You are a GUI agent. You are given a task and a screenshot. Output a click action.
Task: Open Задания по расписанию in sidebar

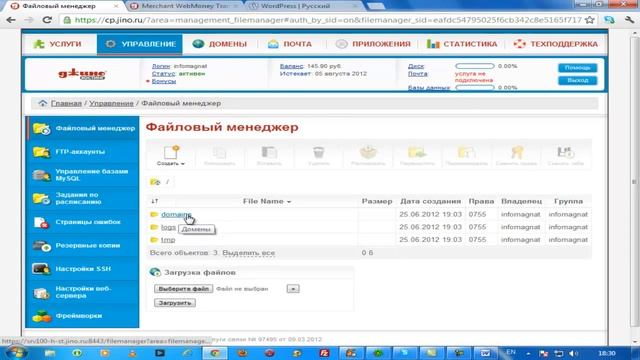tap(83, 198)
